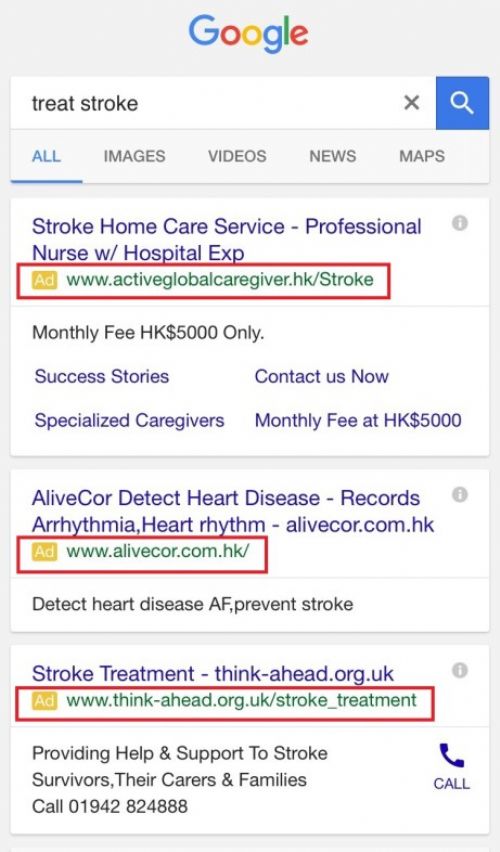Screen dimensions: 500x852
Task: Switch to the MAPS tab
Action: click(422, 156)
